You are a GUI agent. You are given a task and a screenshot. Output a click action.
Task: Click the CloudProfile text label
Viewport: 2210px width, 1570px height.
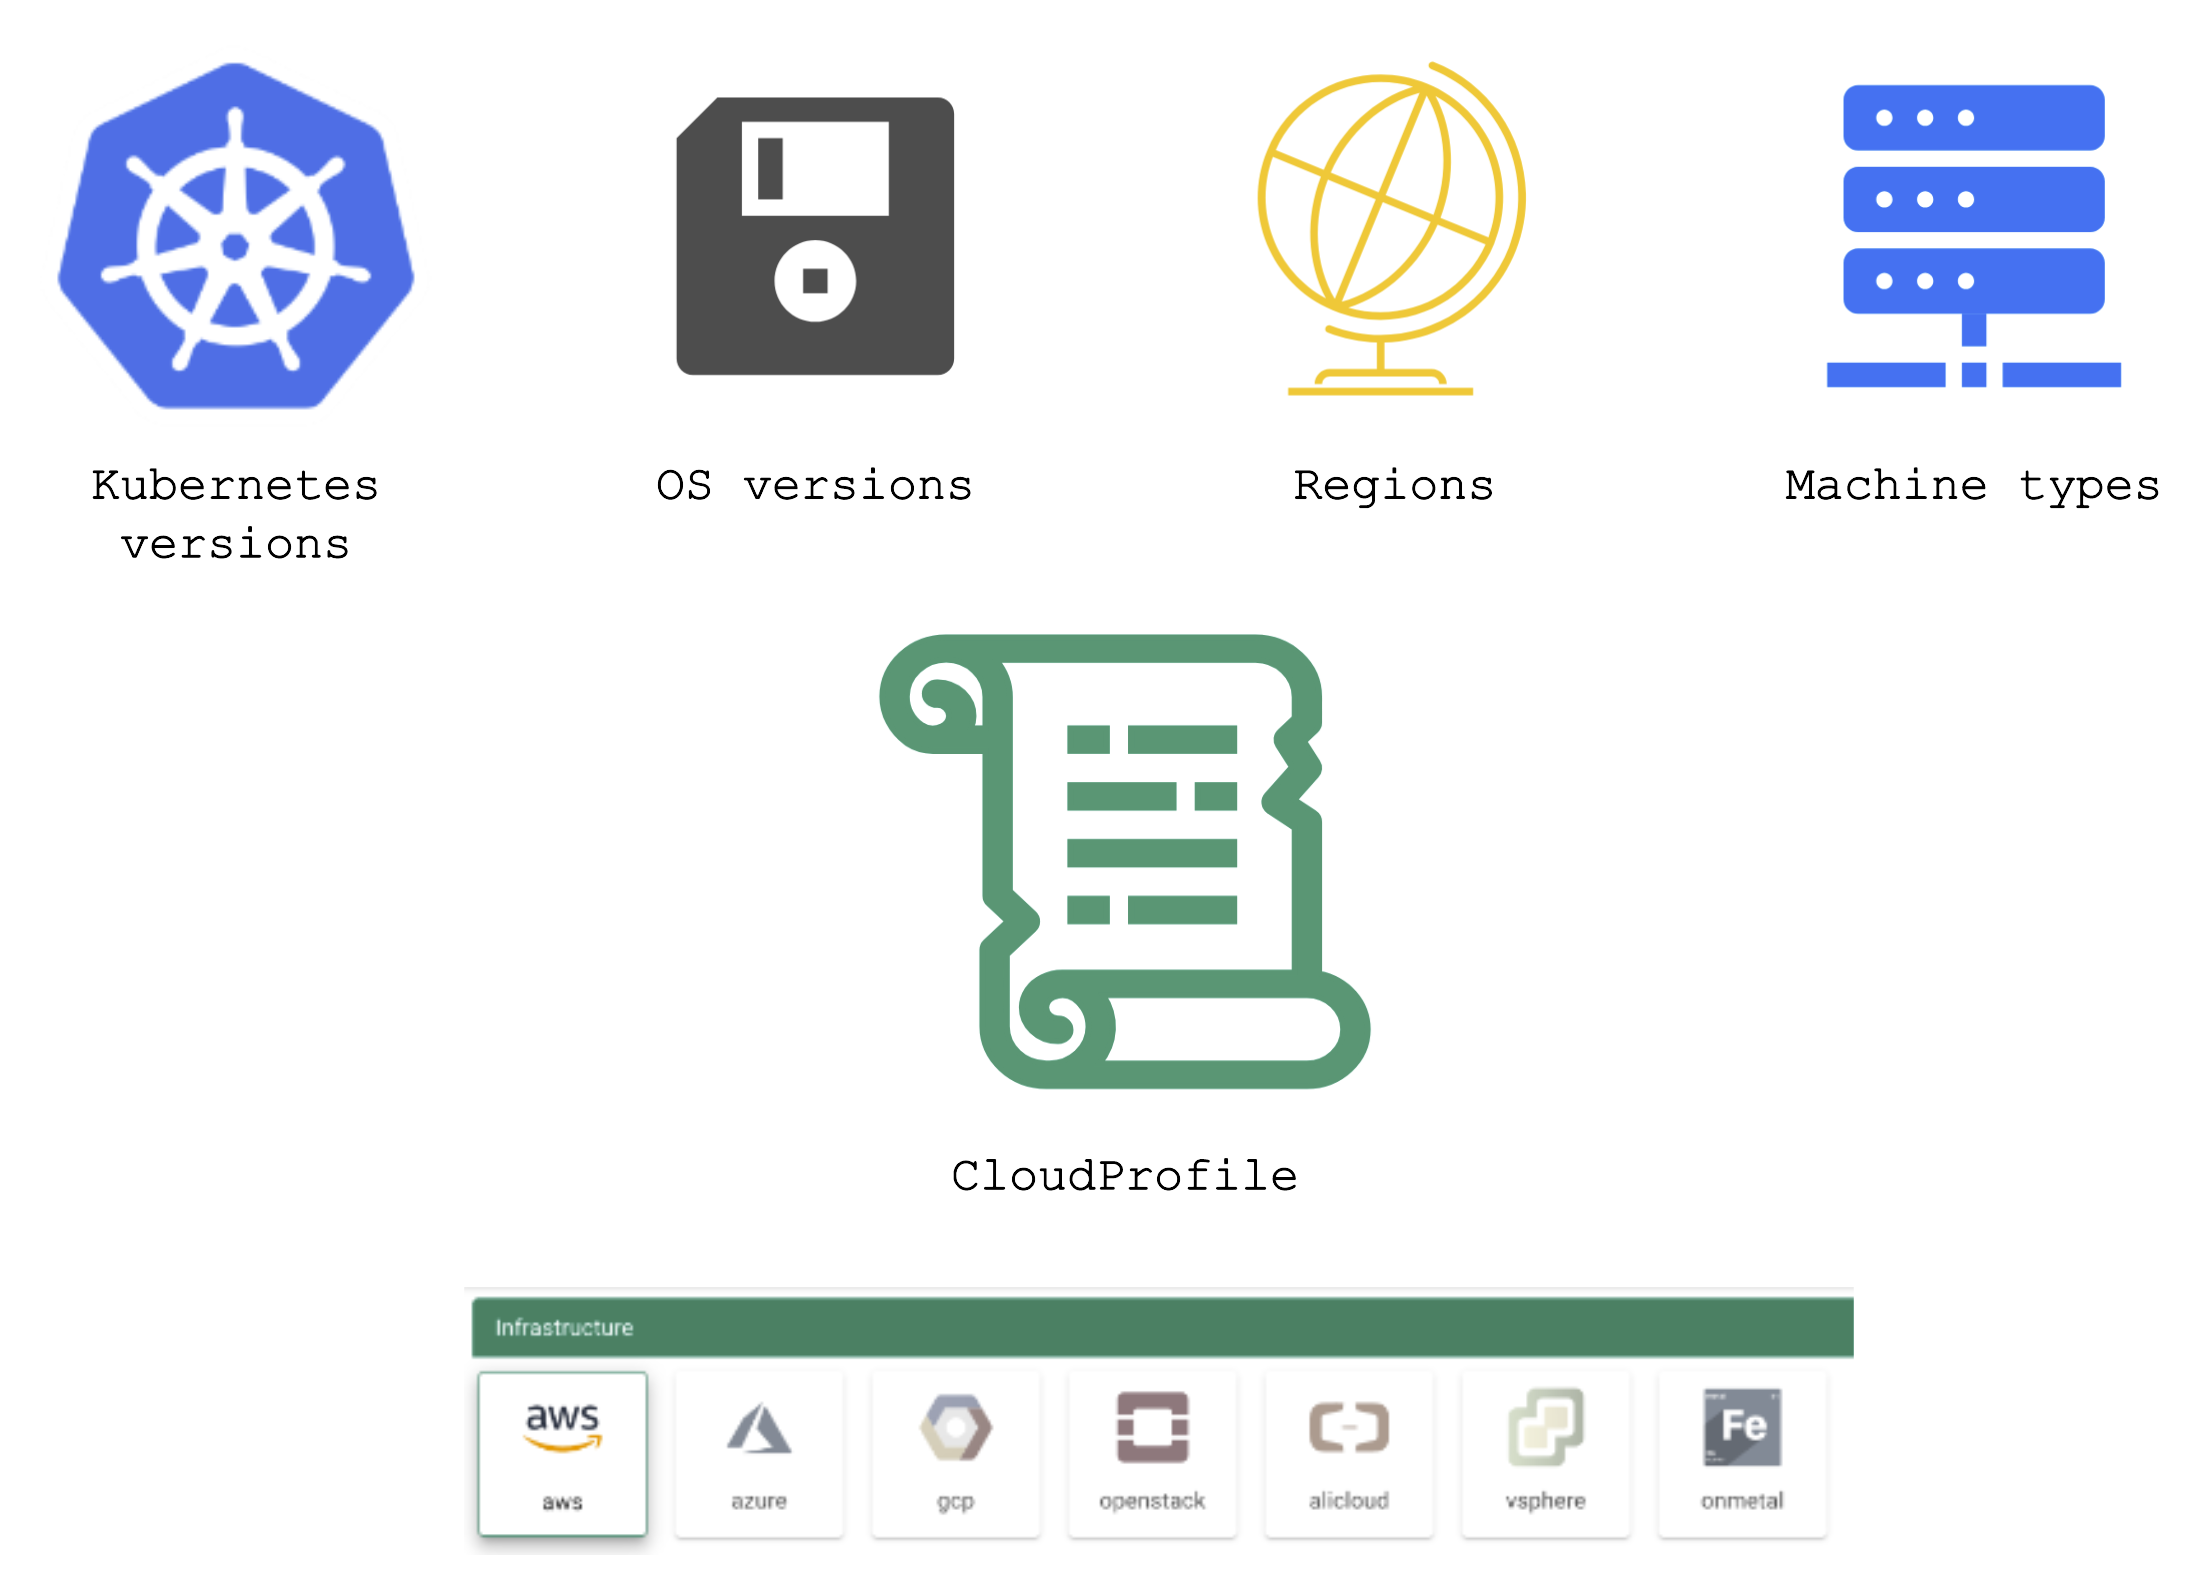[1124, 1176]
